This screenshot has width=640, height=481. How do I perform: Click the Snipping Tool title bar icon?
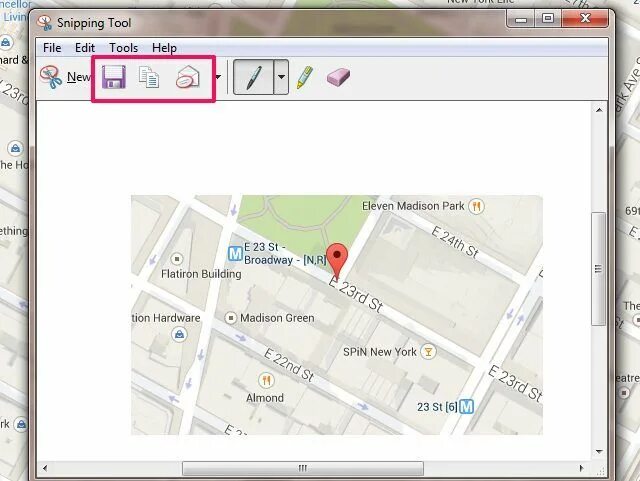click(x=44, y=23)
